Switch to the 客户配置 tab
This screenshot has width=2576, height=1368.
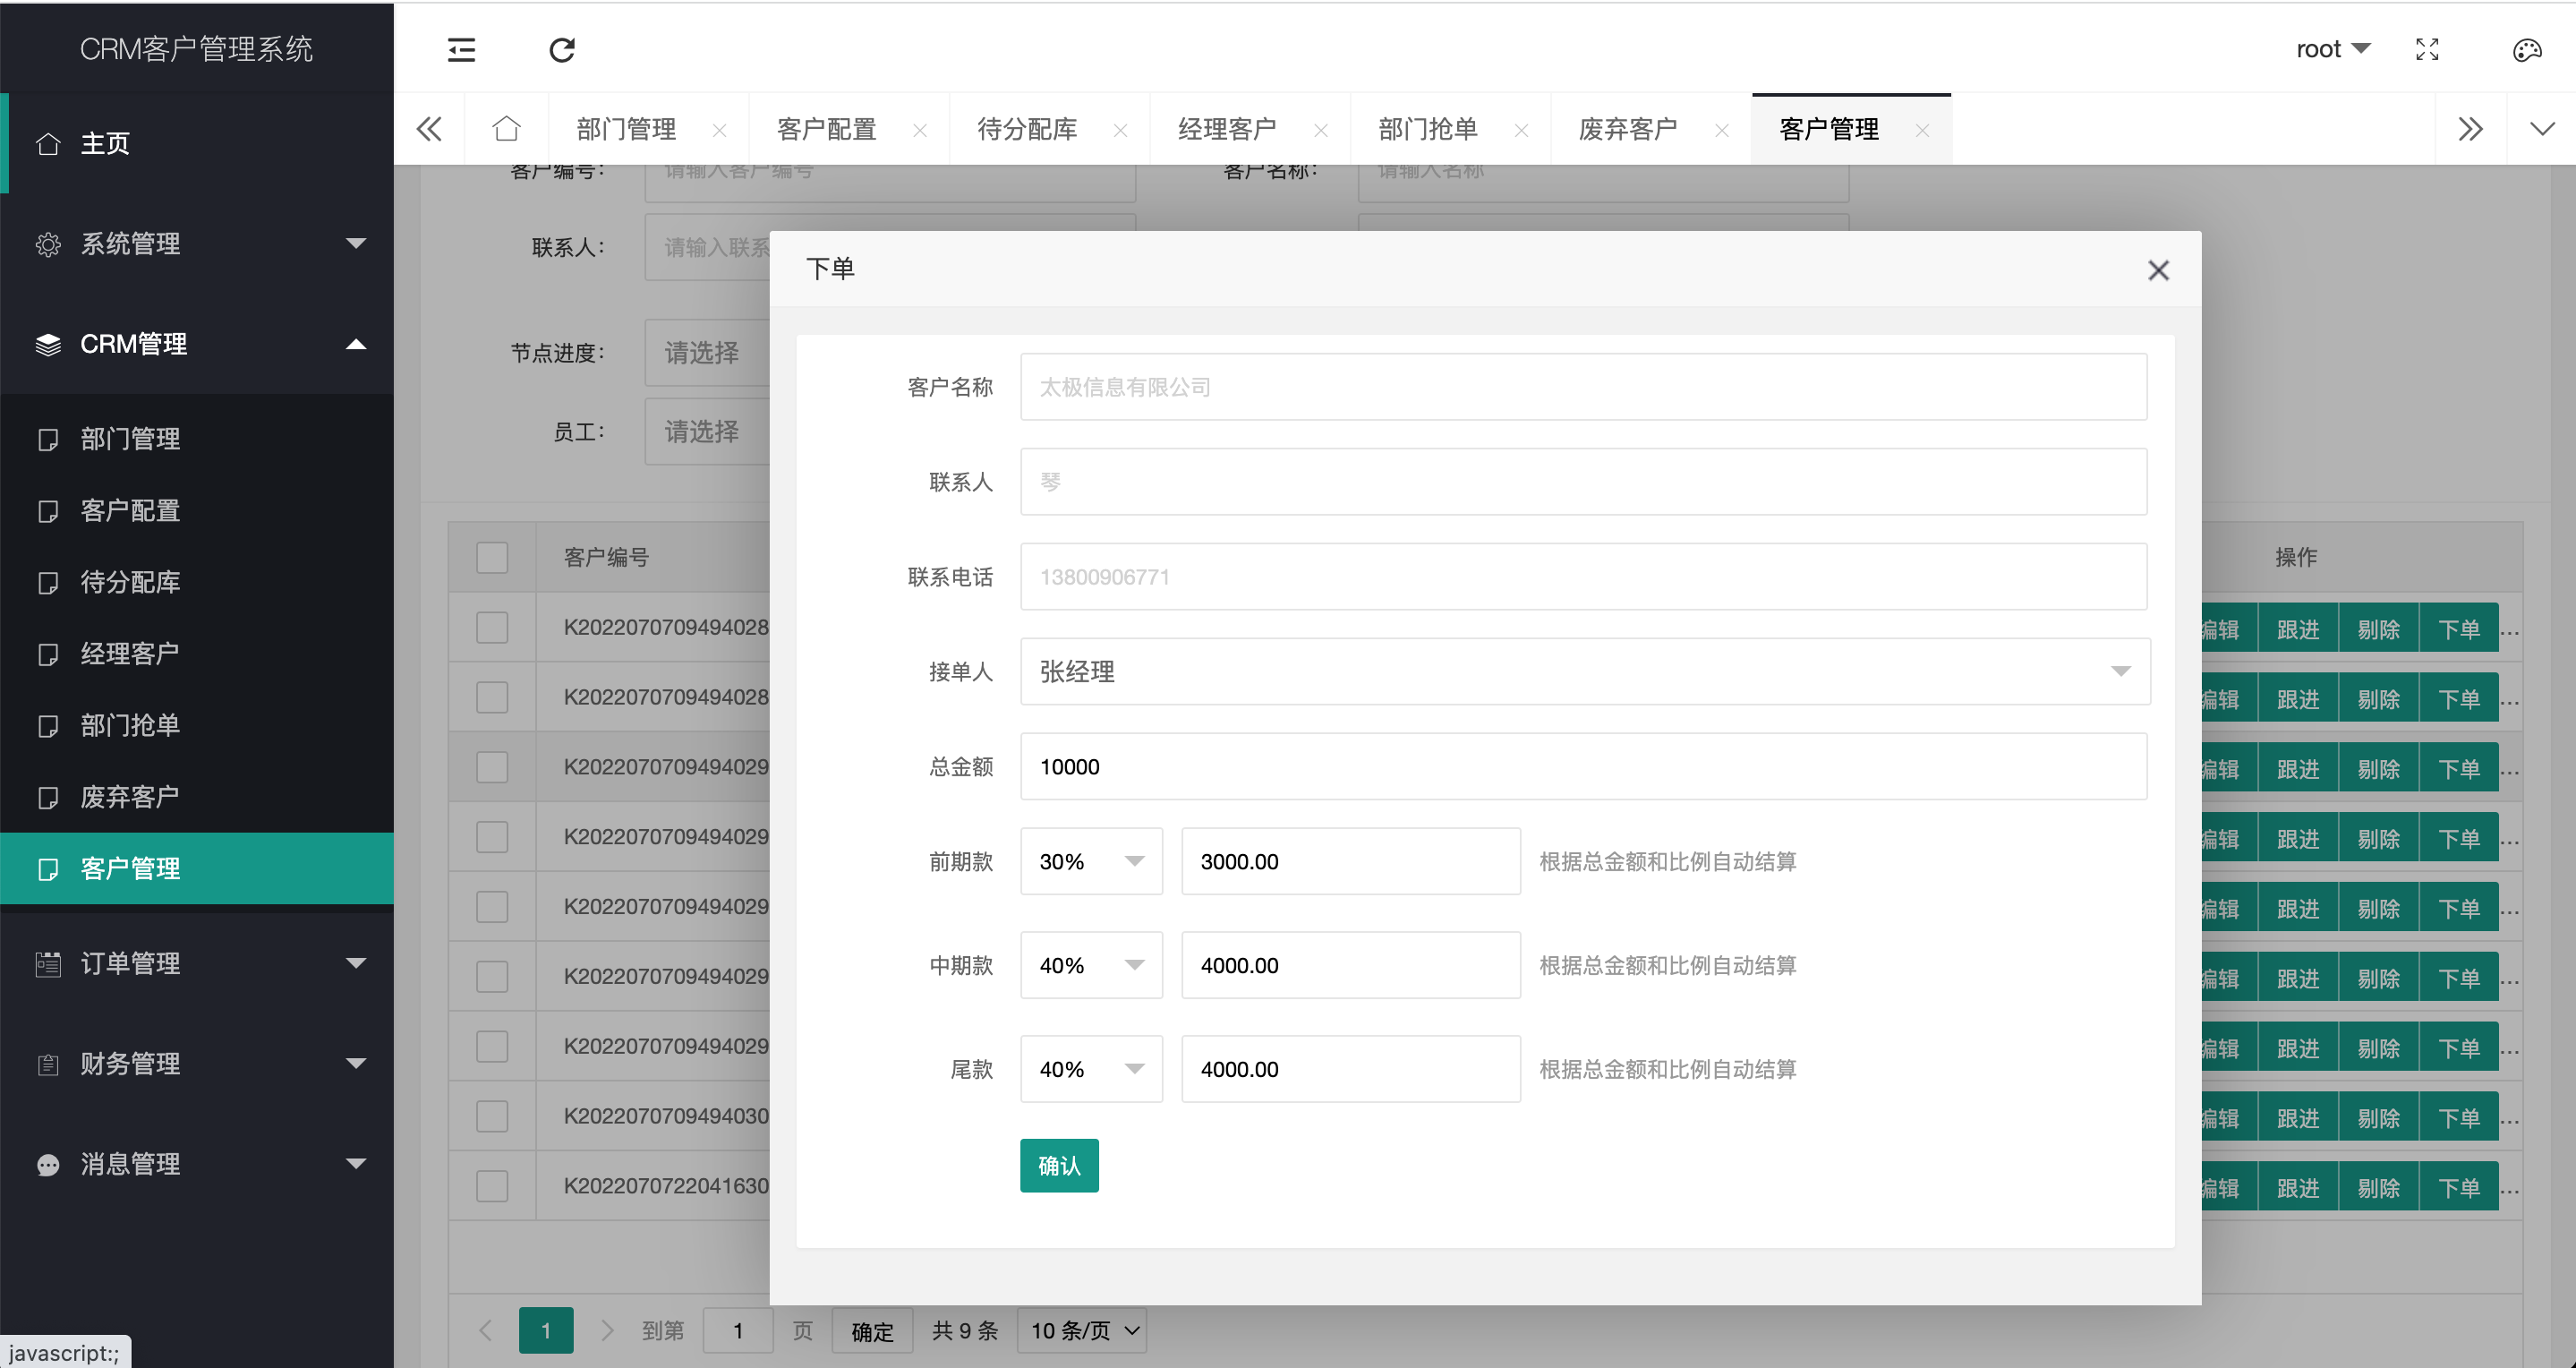tap(827, 129)
